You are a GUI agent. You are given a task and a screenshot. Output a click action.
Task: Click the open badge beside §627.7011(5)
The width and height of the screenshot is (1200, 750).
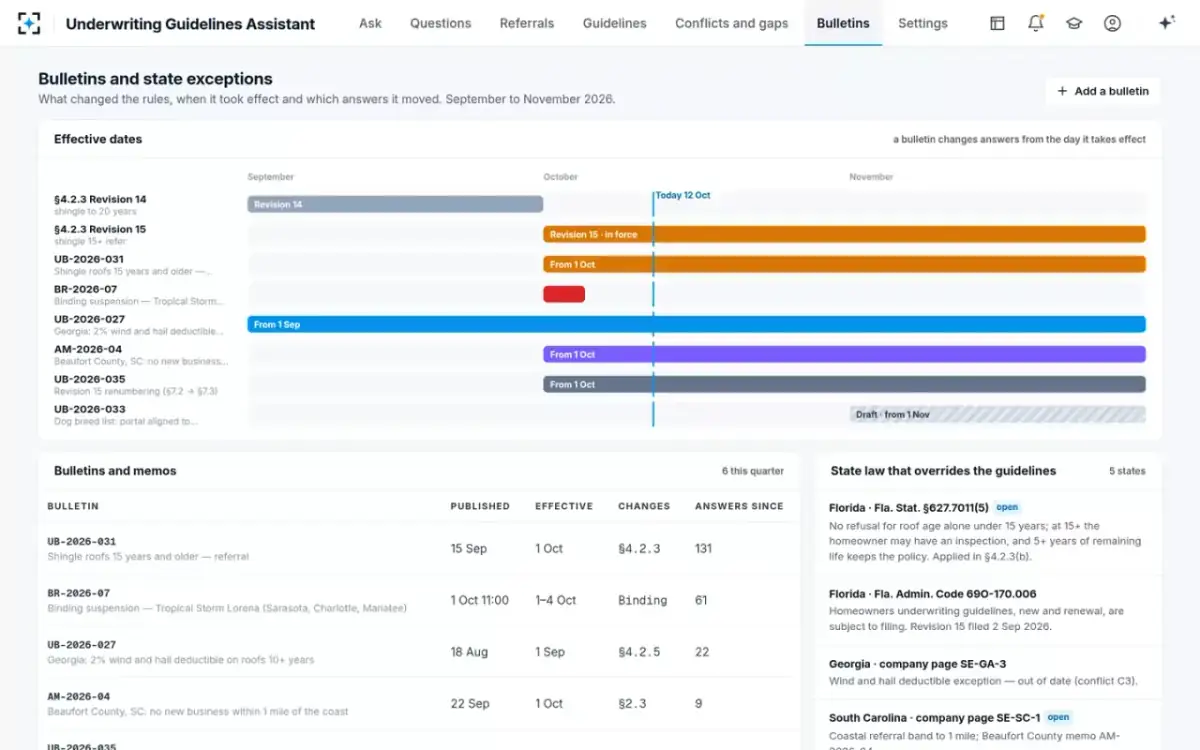pyautogui.click(x=1007, y=507)
